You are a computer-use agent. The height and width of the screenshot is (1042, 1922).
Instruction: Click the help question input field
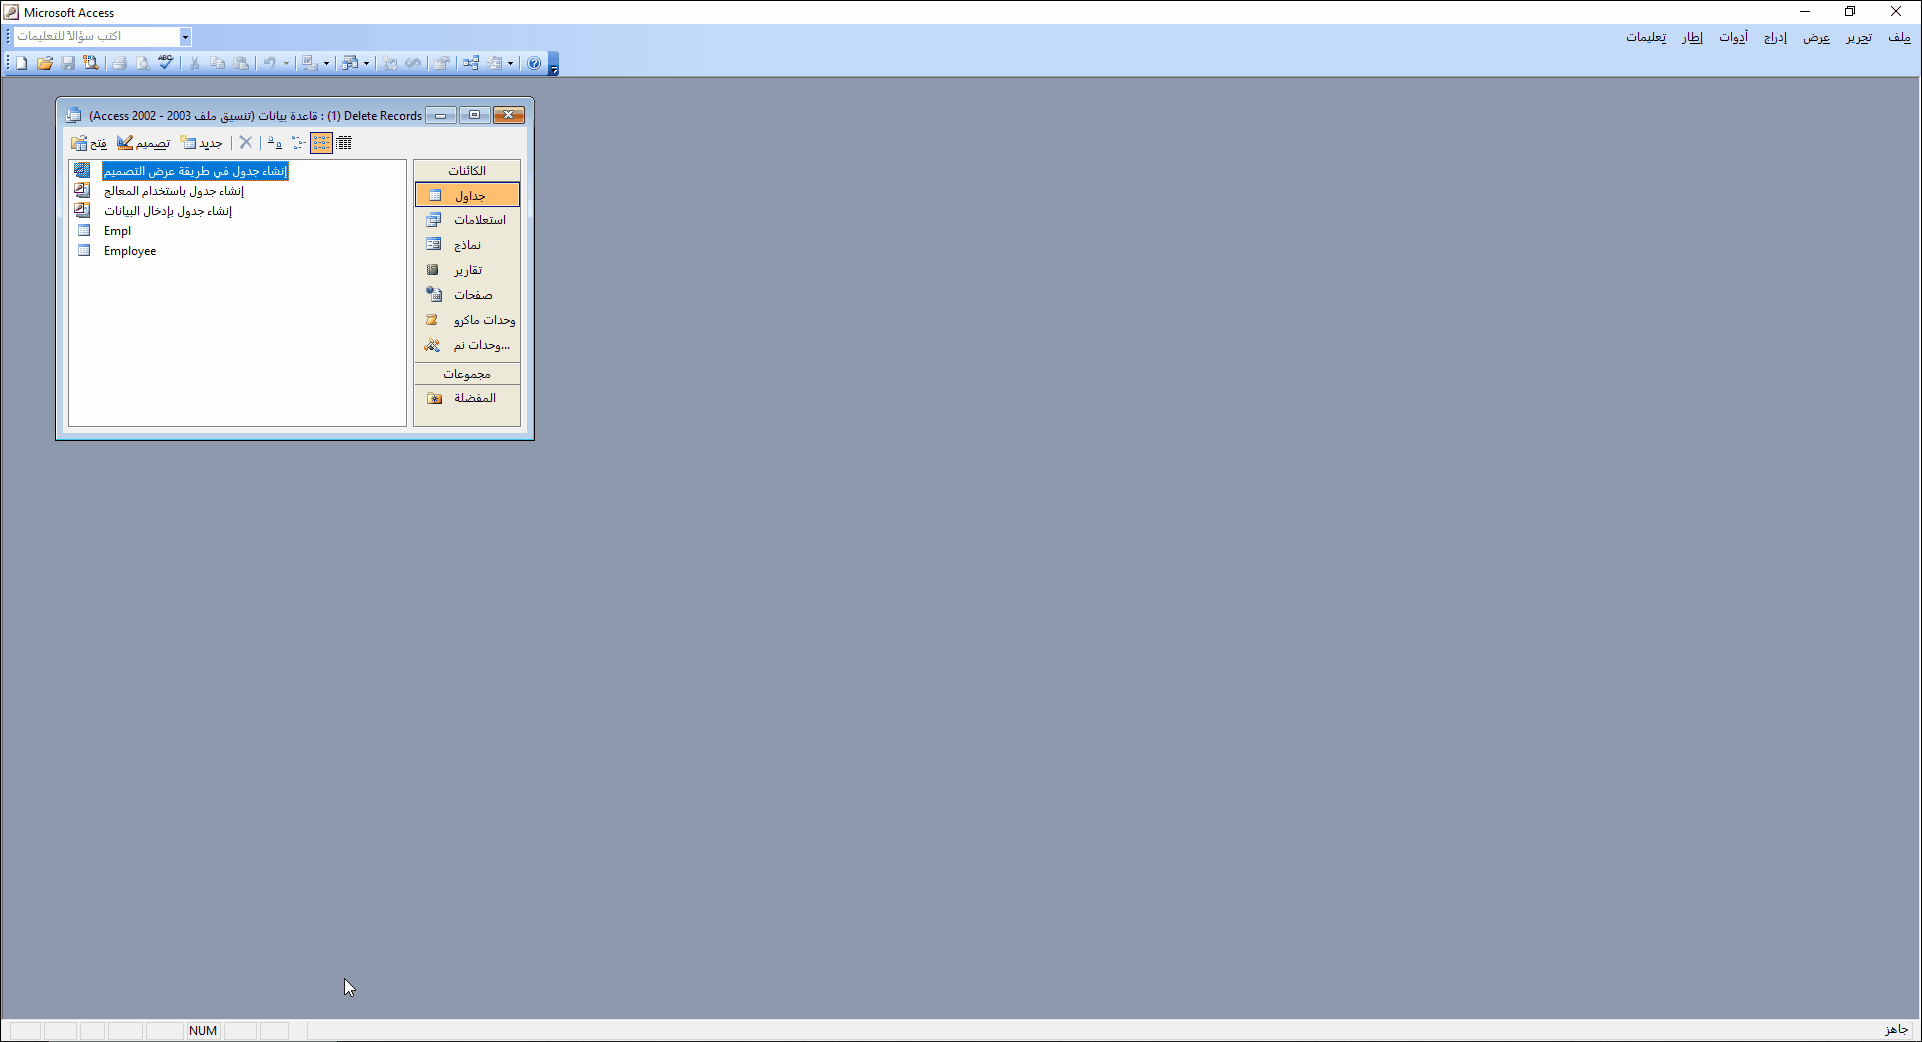95,37
